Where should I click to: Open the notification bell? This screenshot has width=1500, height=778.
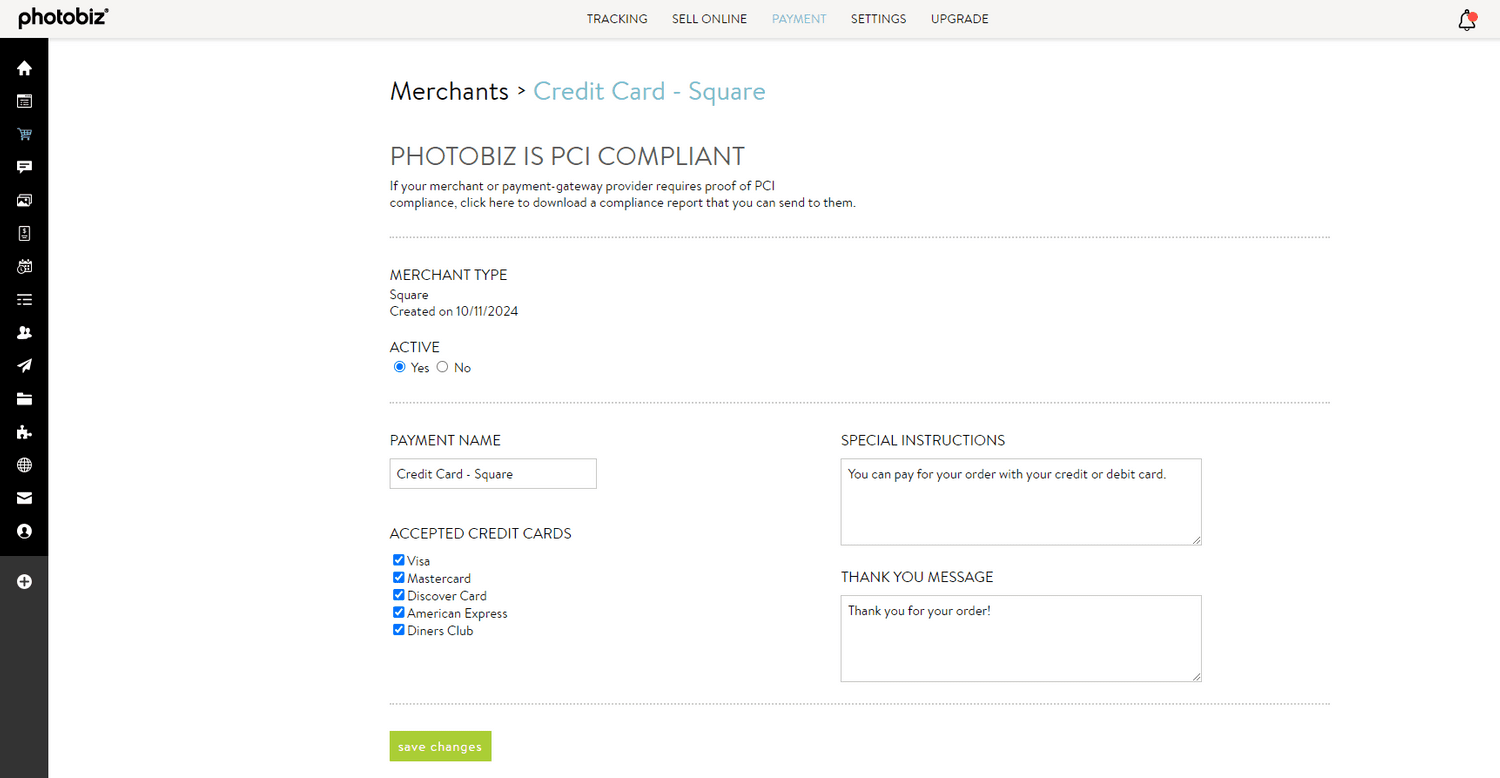pos(1466,19)
